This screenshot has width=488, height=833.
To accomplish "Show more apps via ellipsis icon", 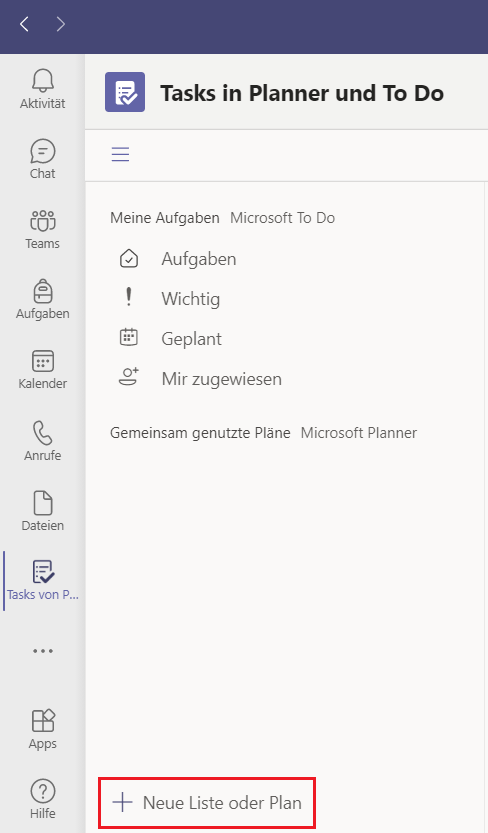I will [42, 651].
